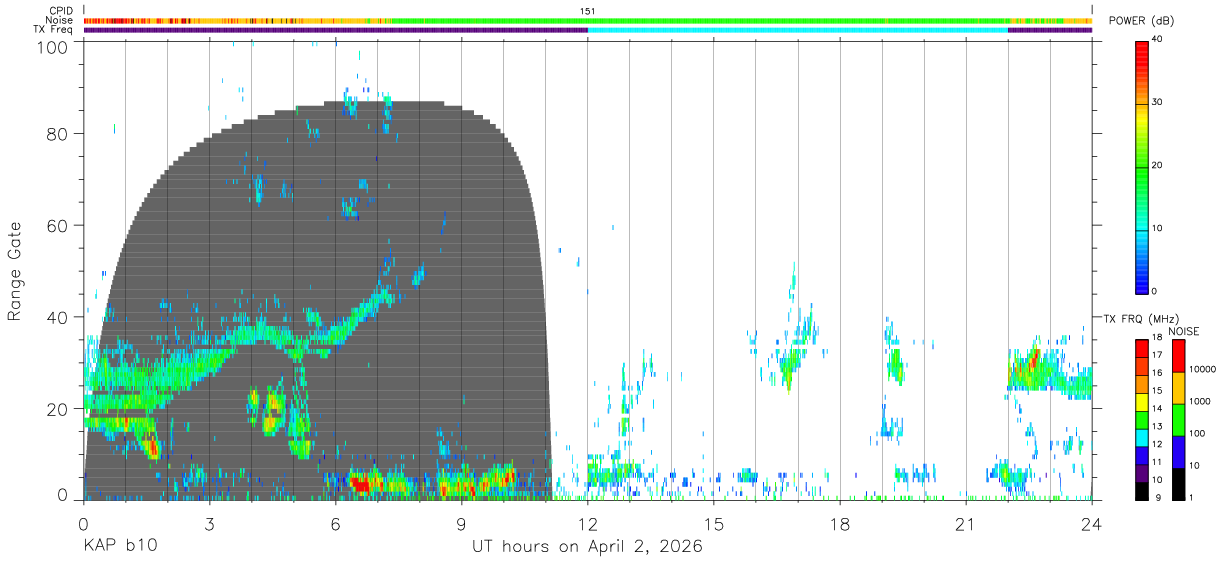Click the 40 tick on the Range Gate axis

(x=59, y=317)
